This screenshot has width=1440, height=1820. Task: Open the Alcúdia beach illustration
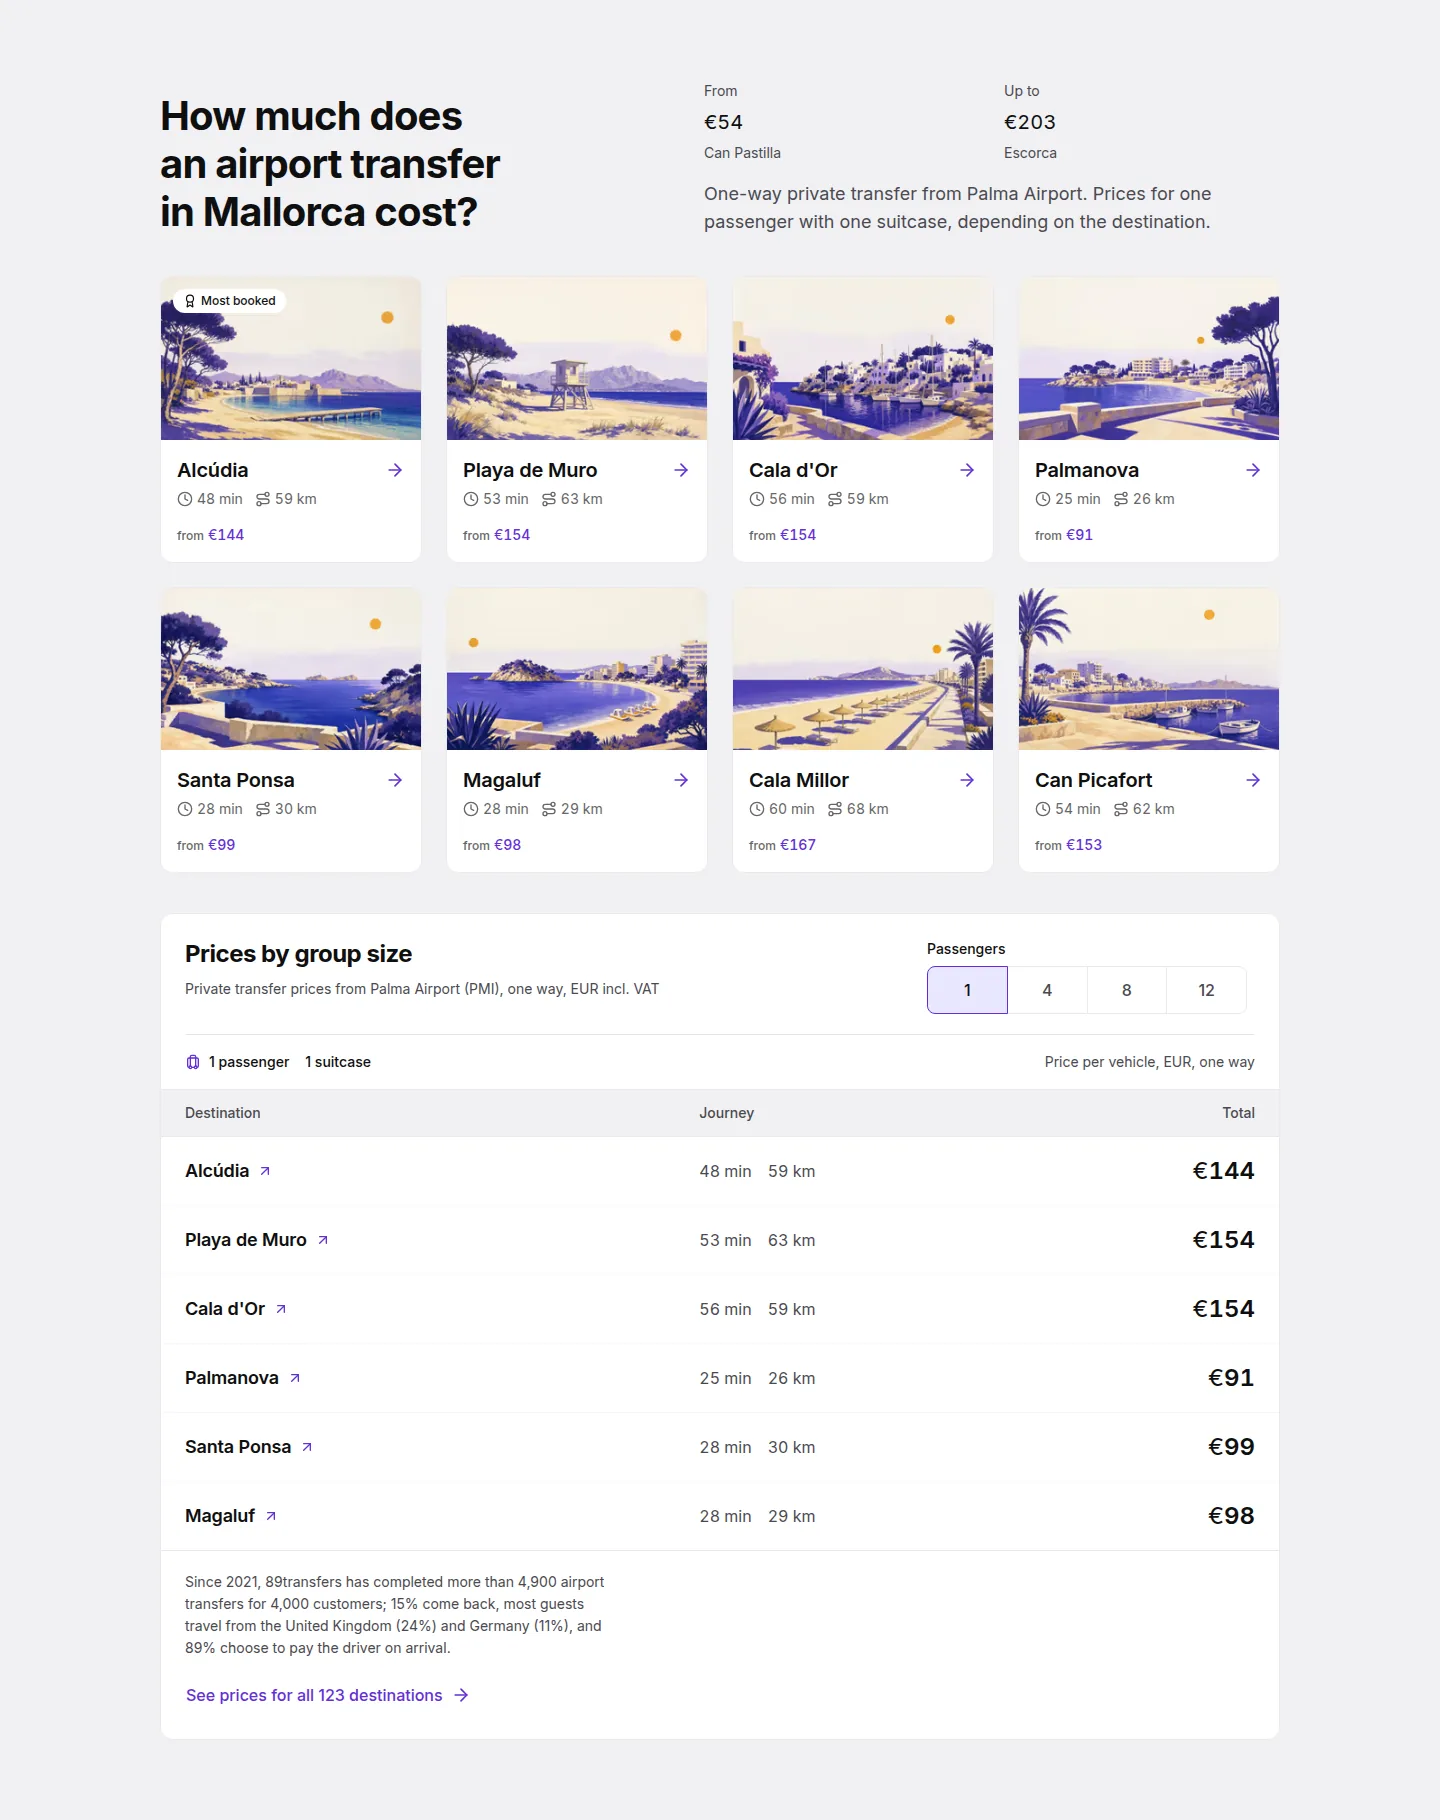tap(291, 359)
